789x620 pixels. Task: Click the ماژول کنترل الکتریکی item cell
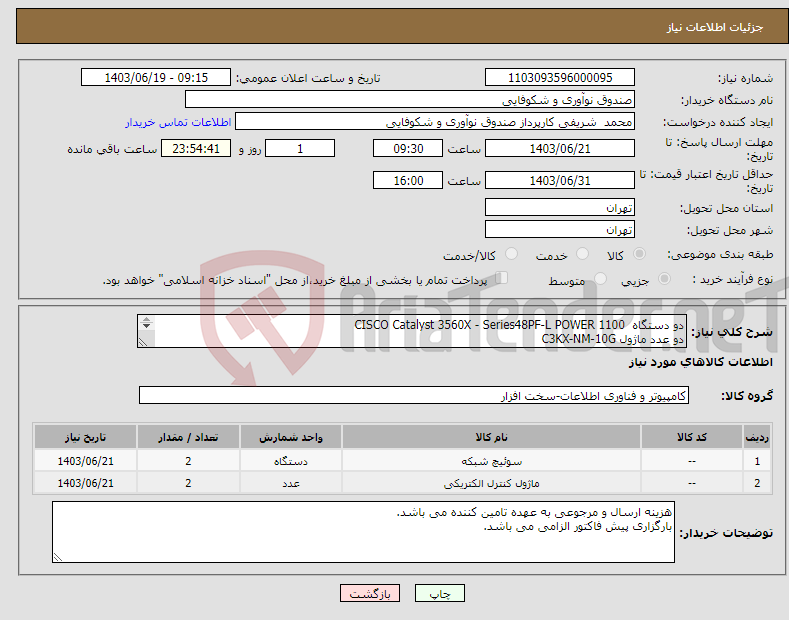point(491,483)
